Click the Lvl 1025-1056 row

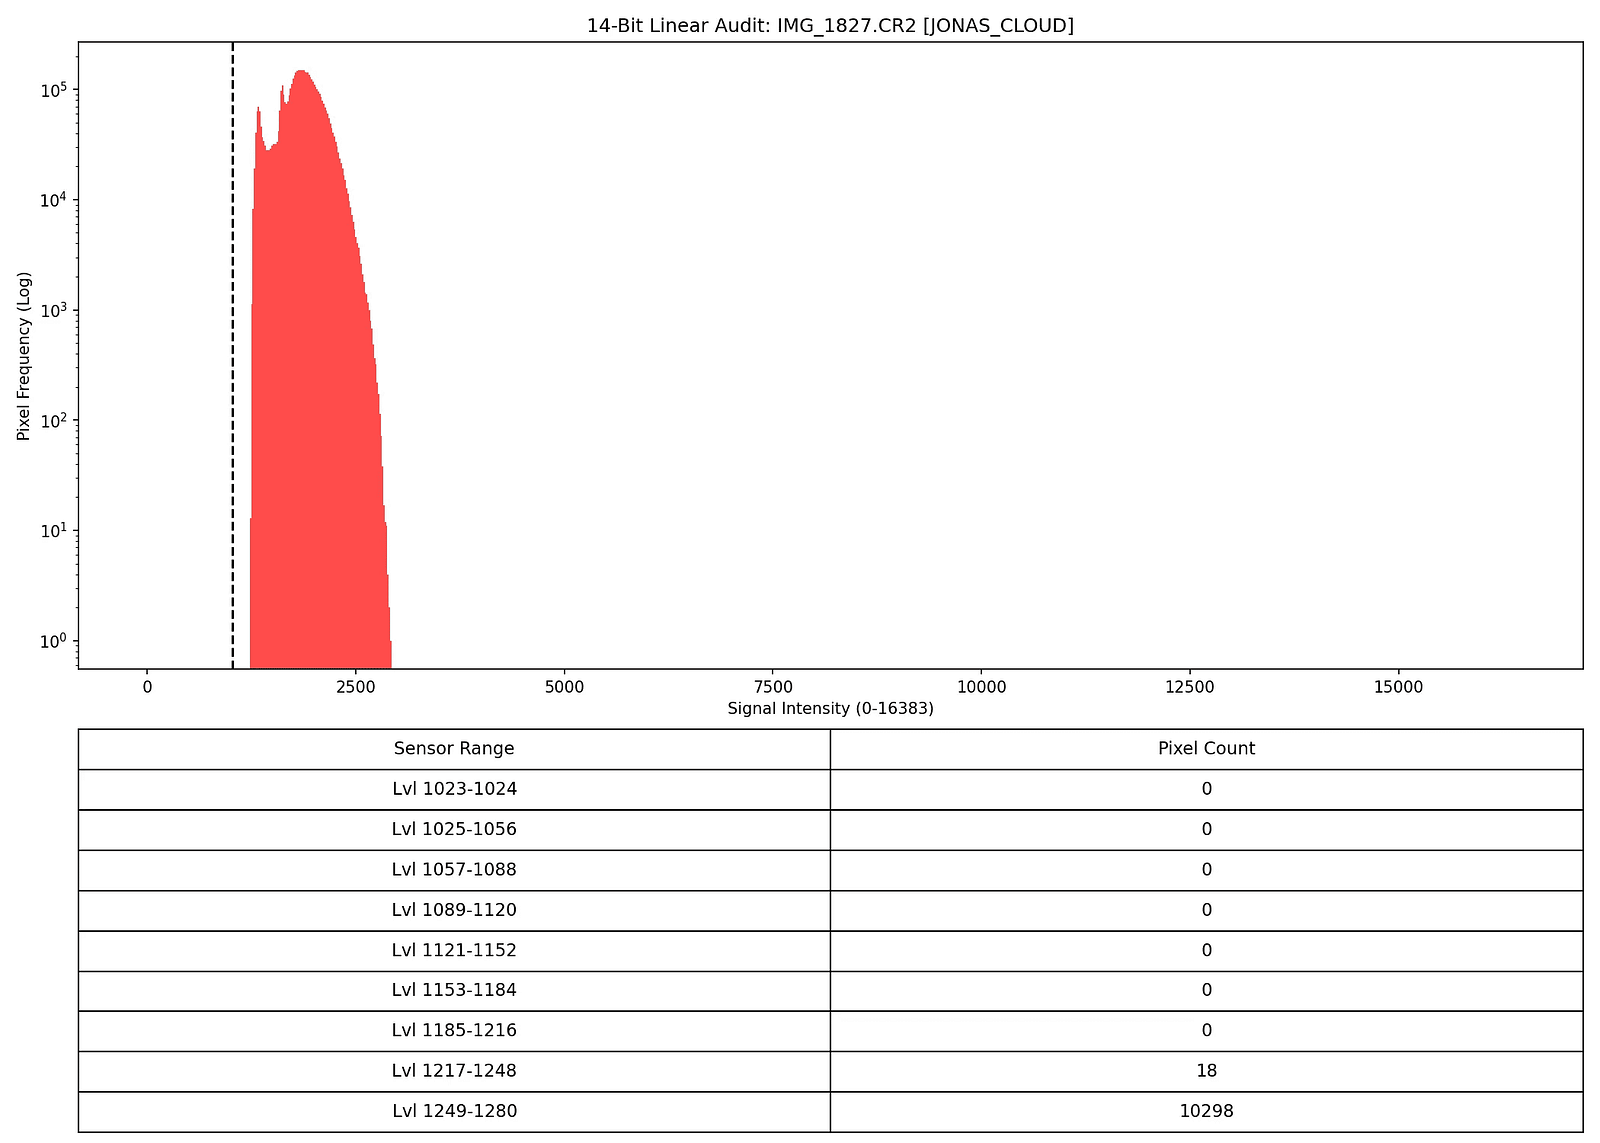coord(455,829)
